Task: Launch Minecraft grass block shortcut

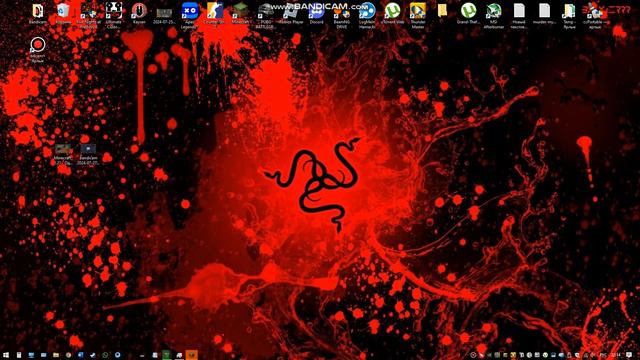Action: 240,13
